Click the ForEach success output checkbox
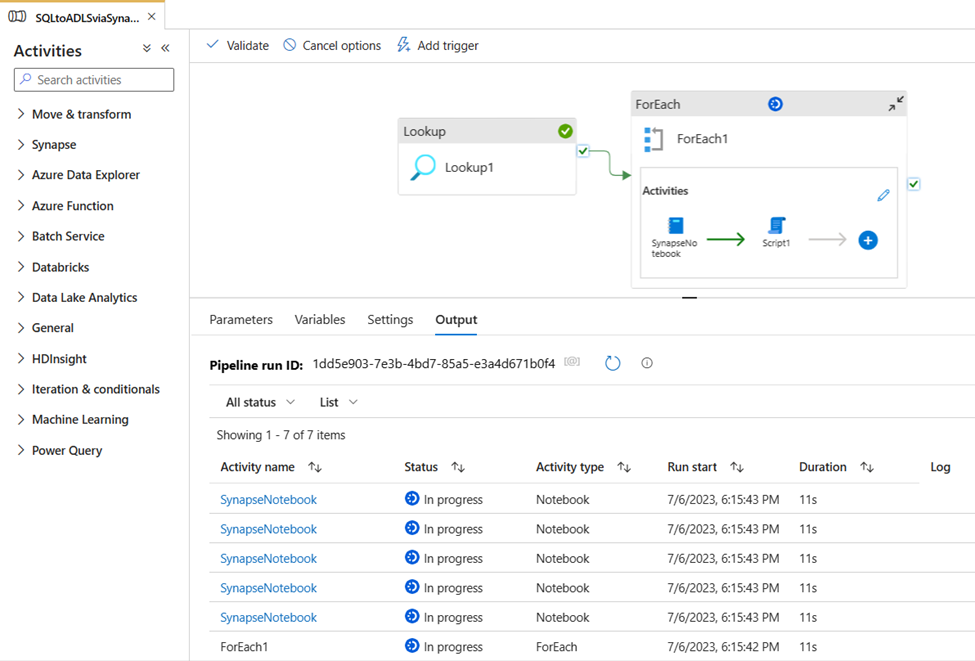975x661 pixels. tap(913, 184)
